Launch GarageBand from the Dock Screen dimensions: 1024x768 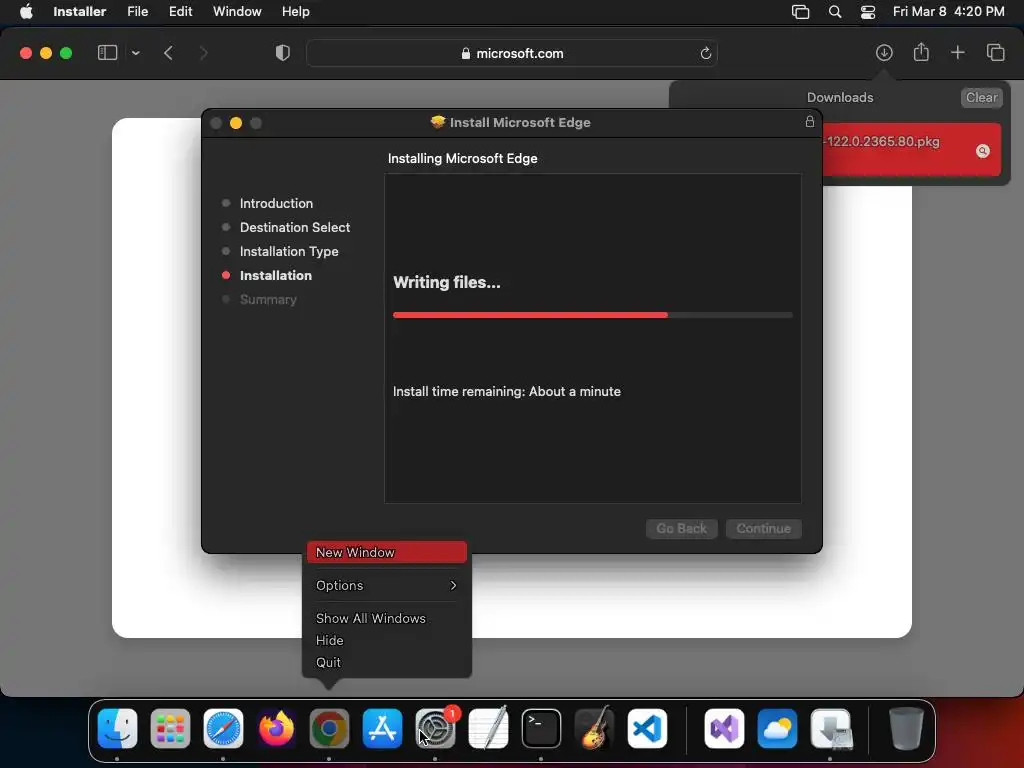click(x=594, y=728)
